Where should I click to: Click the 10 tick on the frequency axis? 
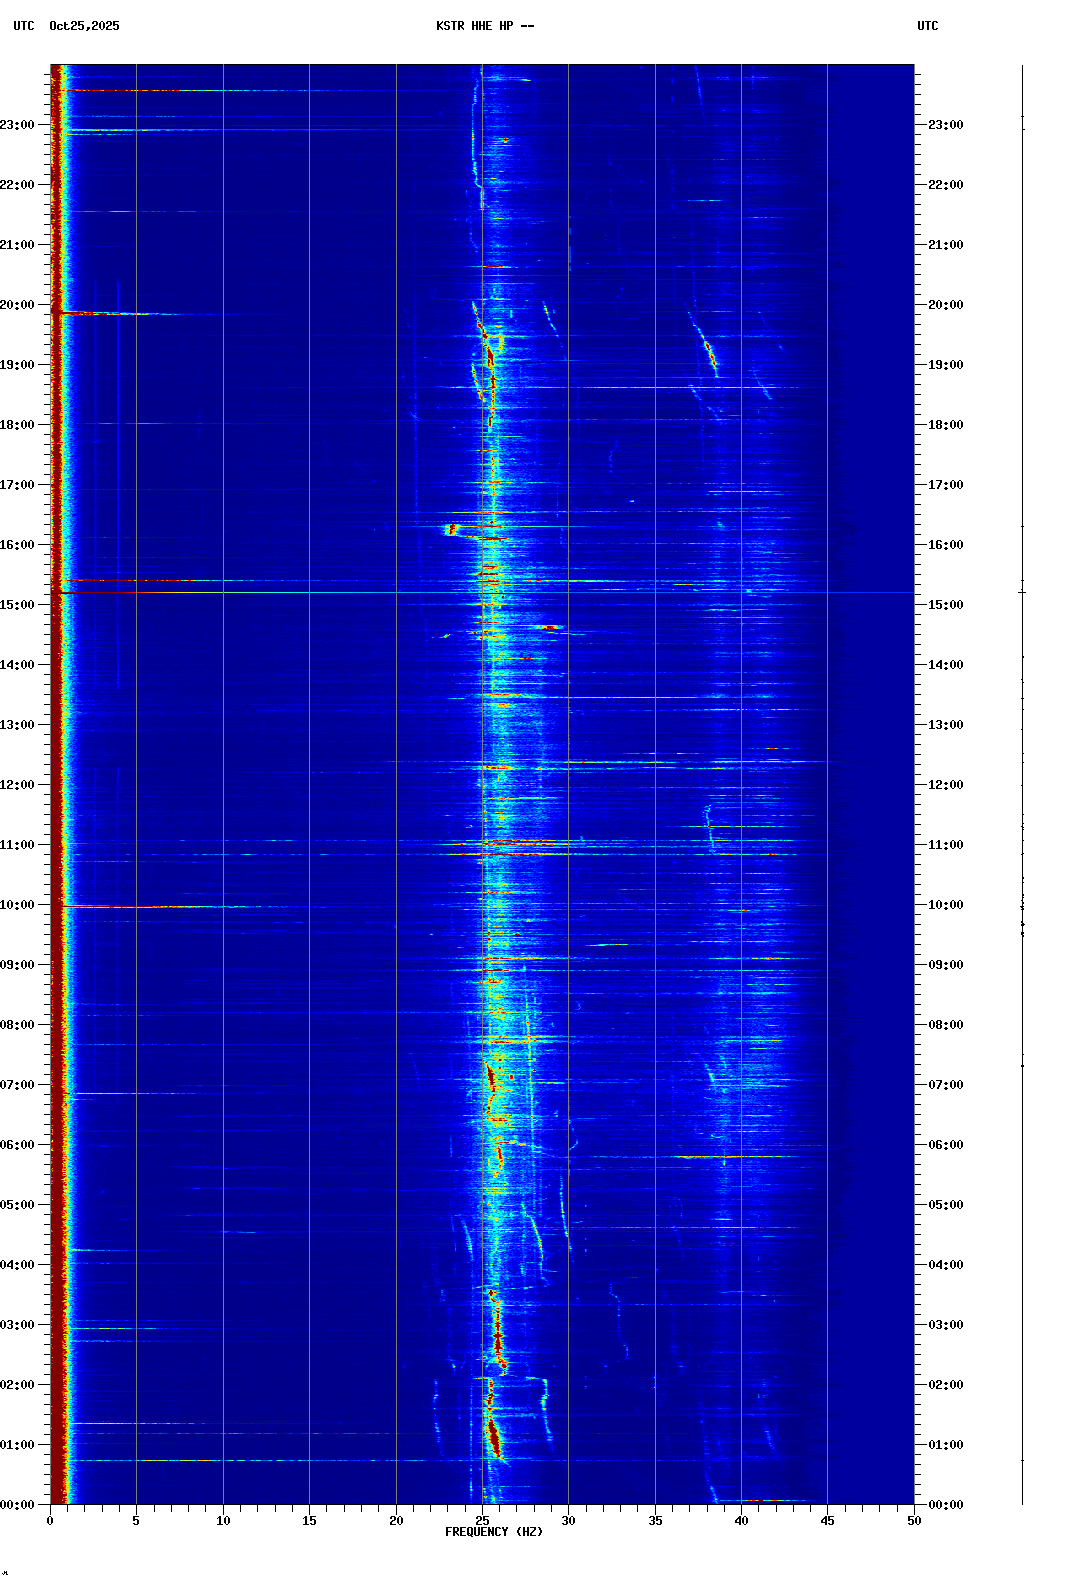[223, 1521]
